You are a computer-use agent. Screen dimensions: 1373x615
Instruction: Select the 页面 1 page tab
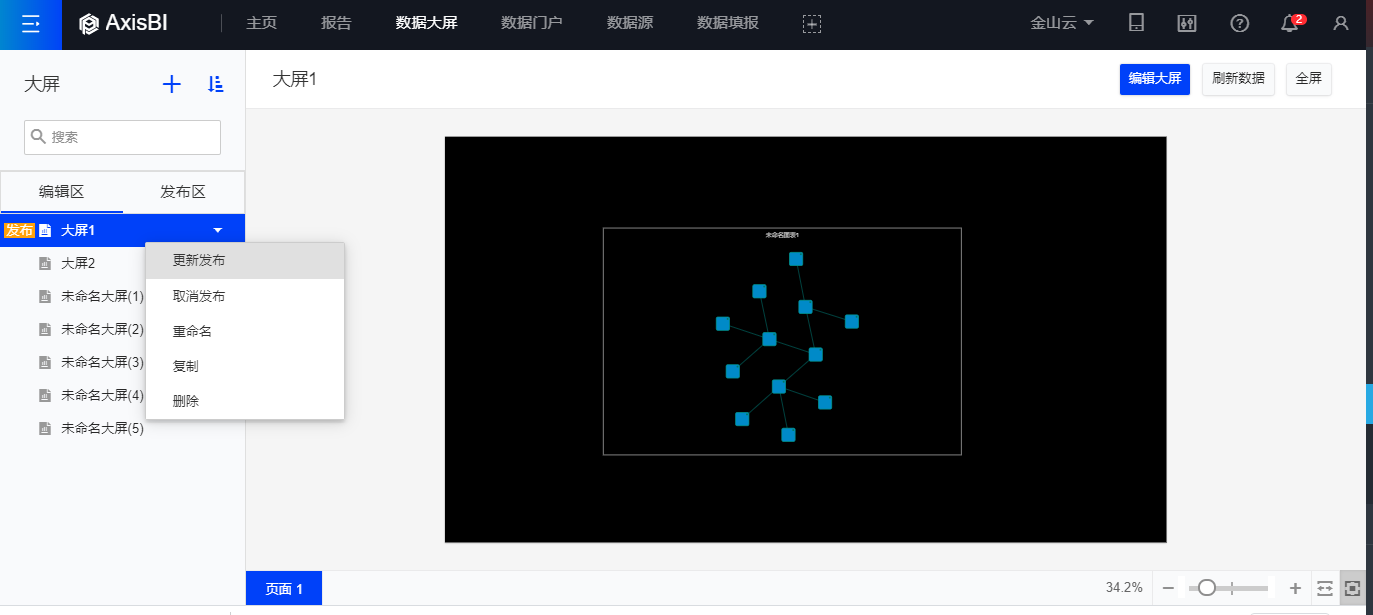pos(284,588)
